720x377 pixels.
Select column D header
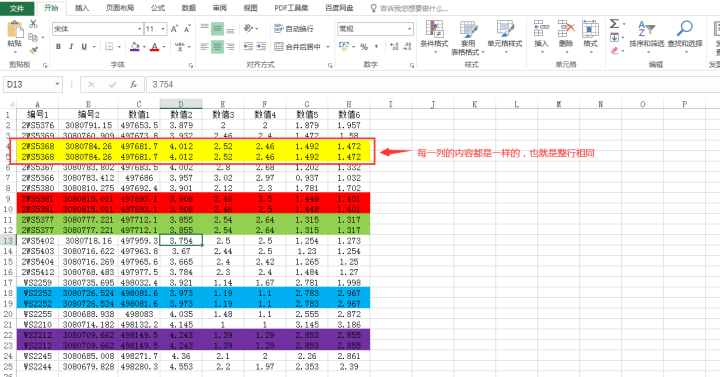(x=181, y=104)
